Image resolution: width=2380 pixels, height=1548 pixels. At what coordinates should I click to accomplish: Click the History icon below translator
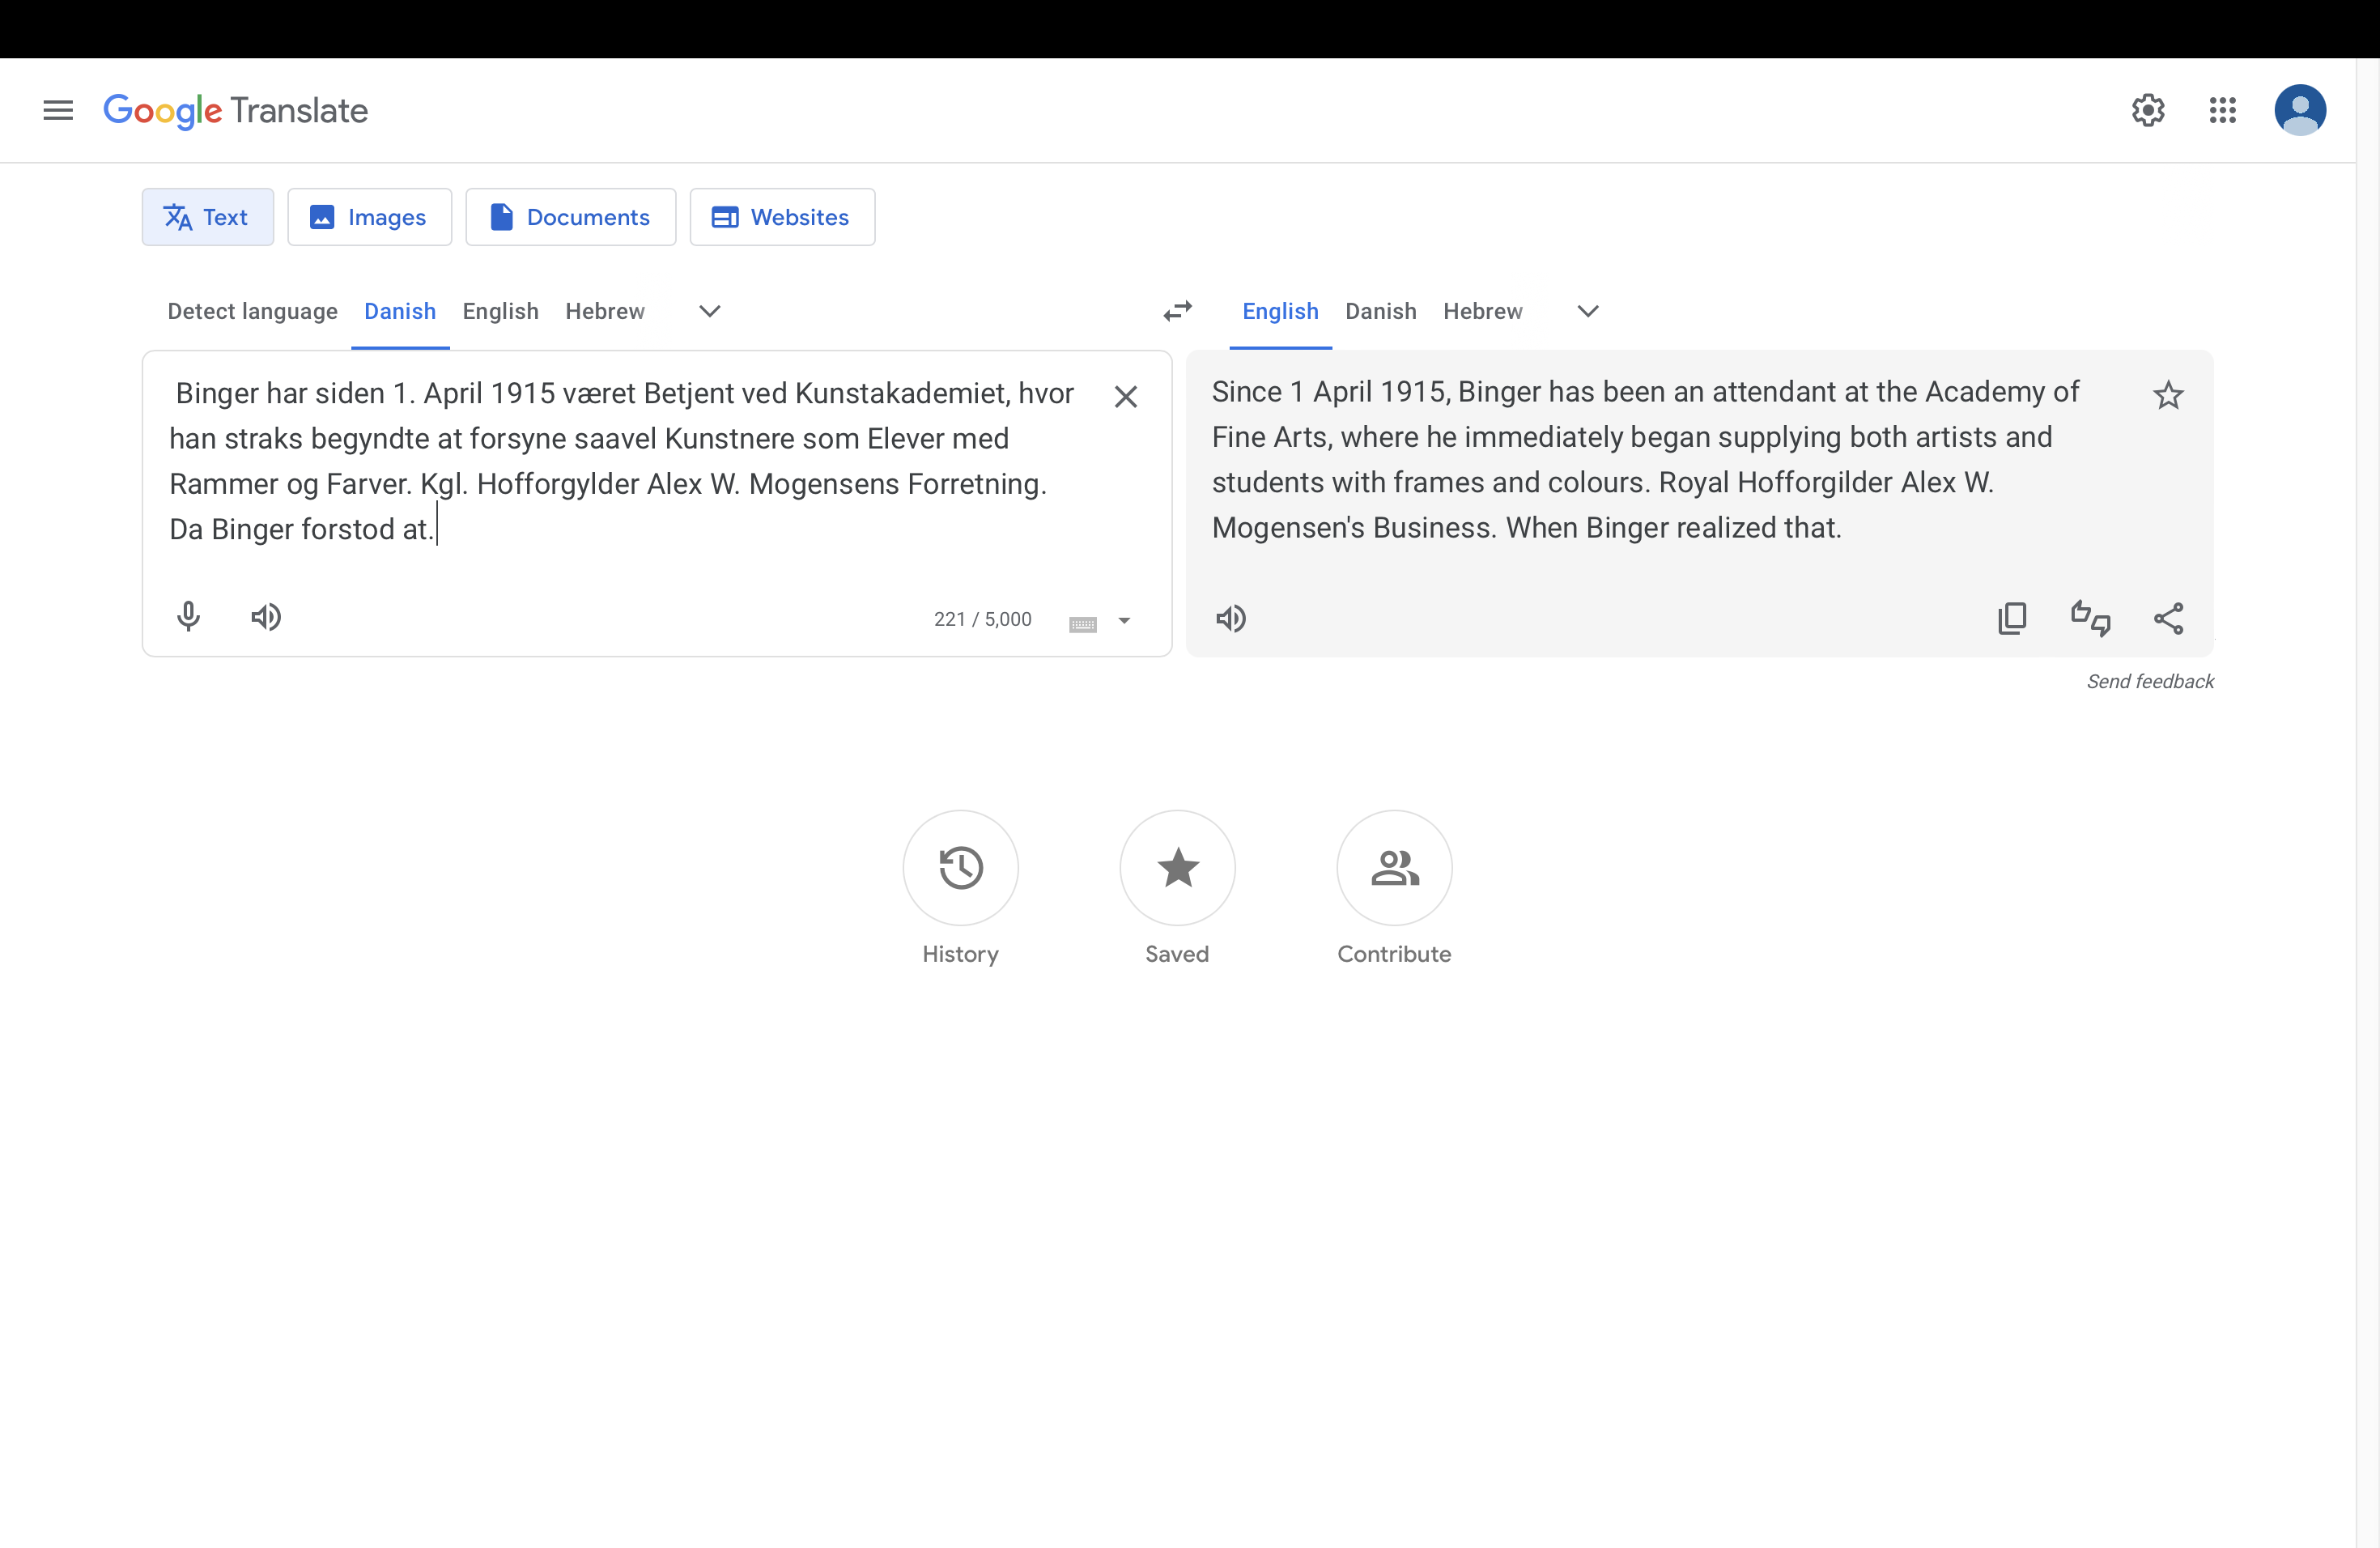pos(961,866)
